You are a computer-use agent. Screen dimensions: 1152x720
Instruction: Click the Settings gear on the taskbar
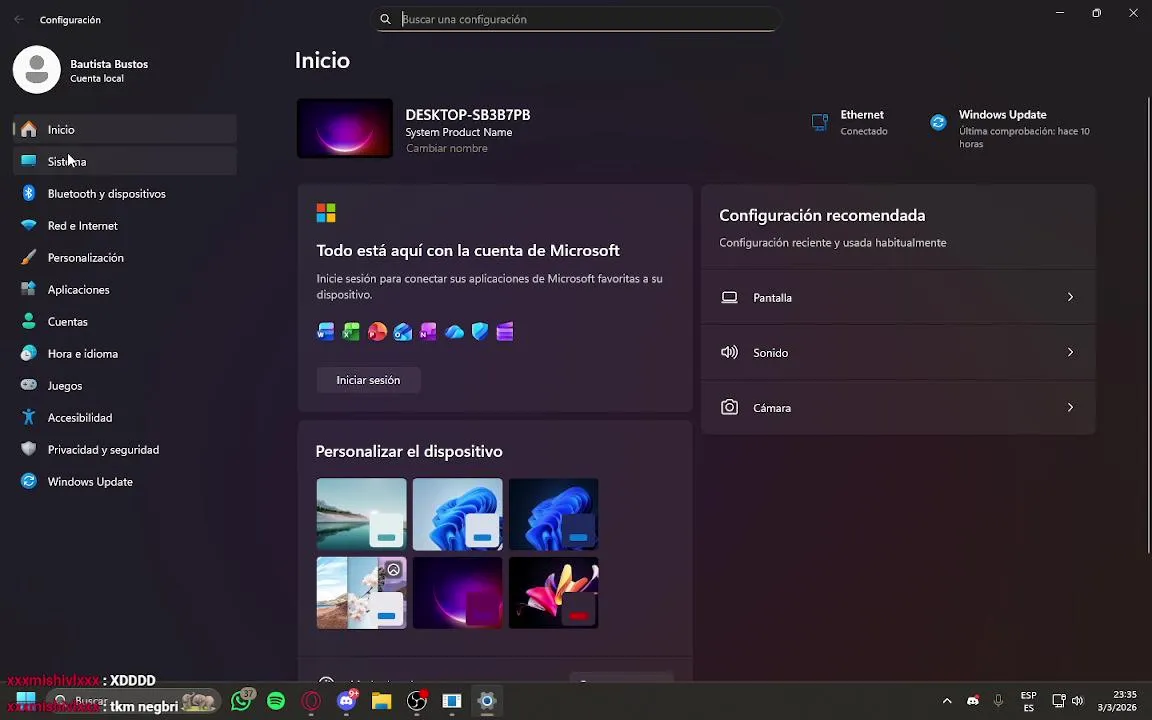coord(486,701)
